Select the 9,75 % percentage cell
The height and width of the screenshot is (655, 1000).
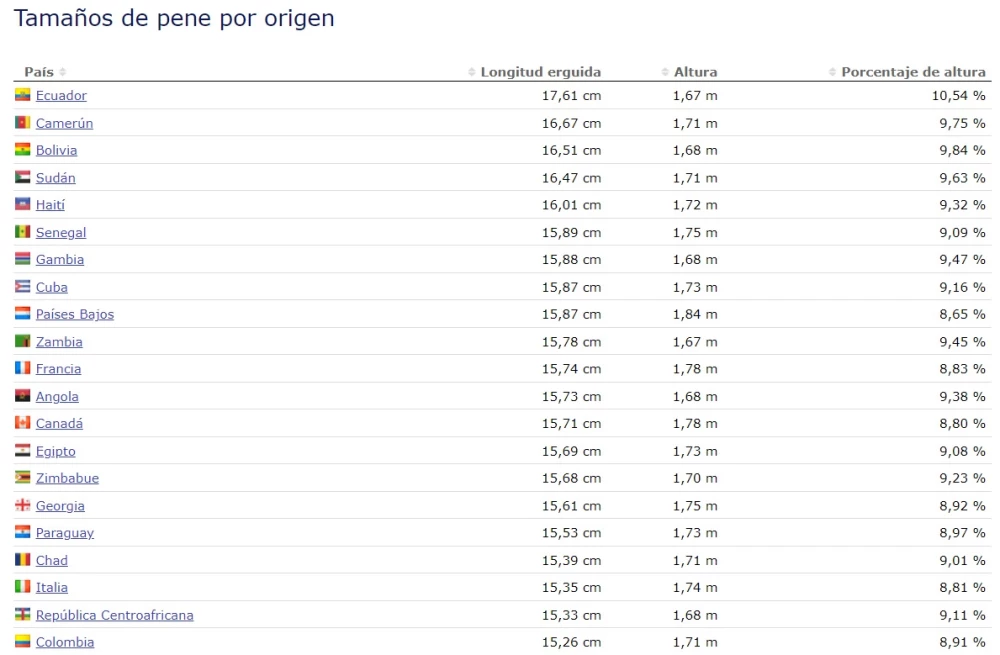tap(962, 123)
